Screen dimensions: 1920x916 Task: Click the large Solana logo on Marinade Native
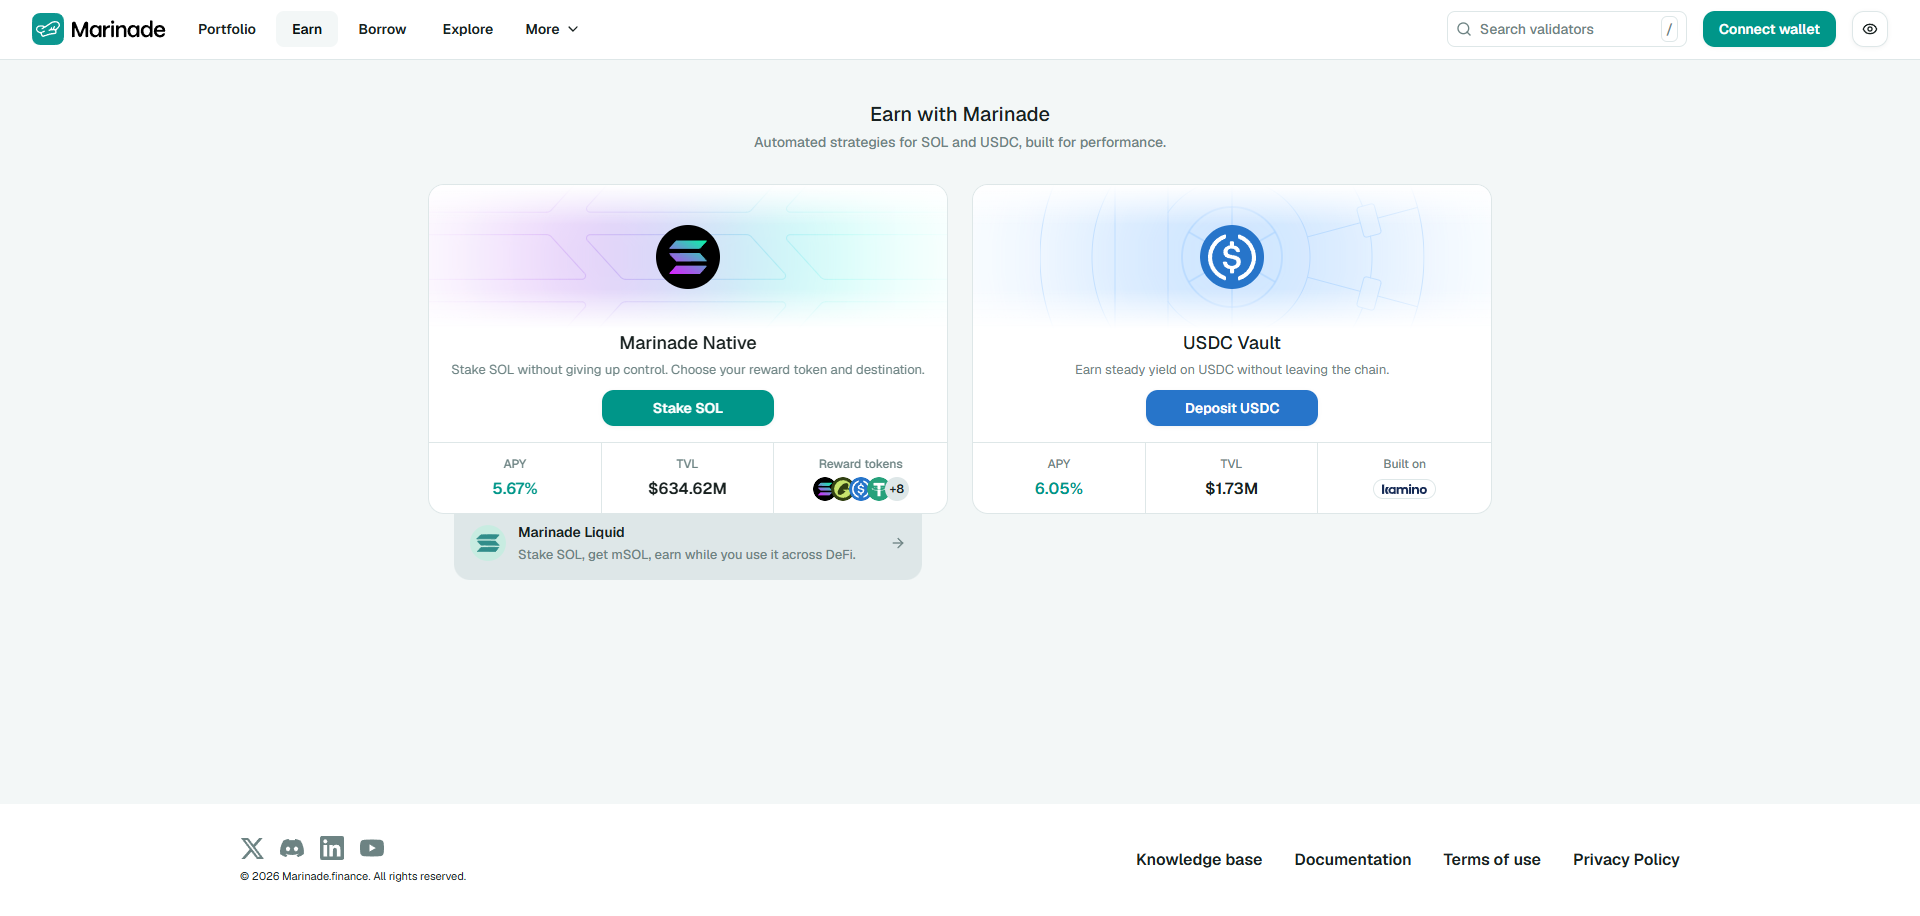[688, 257]
